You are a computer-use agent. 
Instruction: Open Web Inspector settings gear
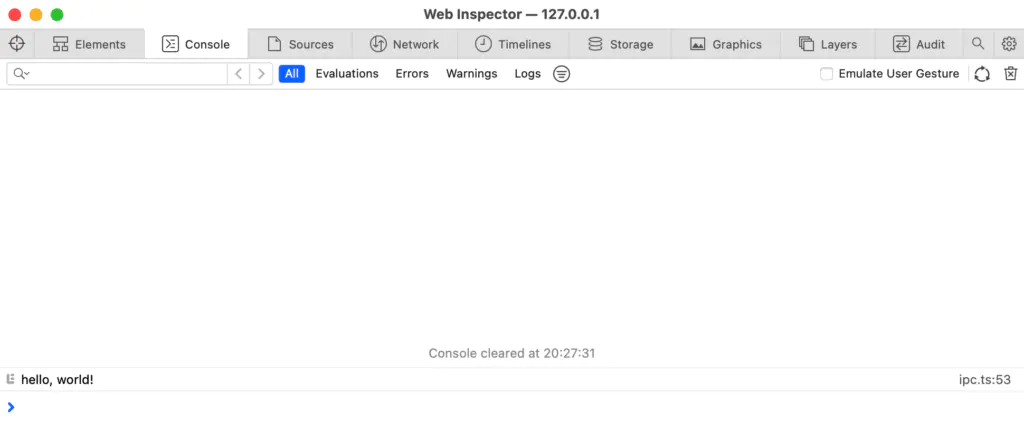click(1009, 44)
